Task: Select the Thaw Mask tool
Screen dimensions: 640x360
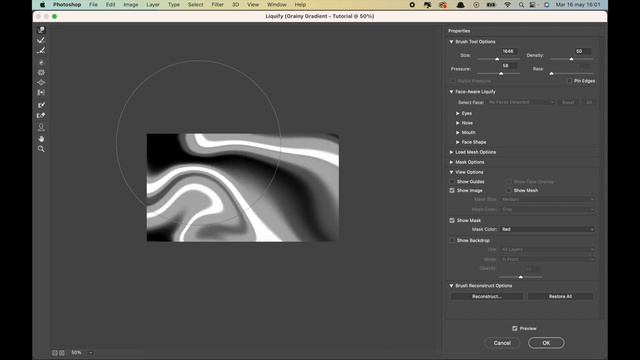Action: (41, 116)
